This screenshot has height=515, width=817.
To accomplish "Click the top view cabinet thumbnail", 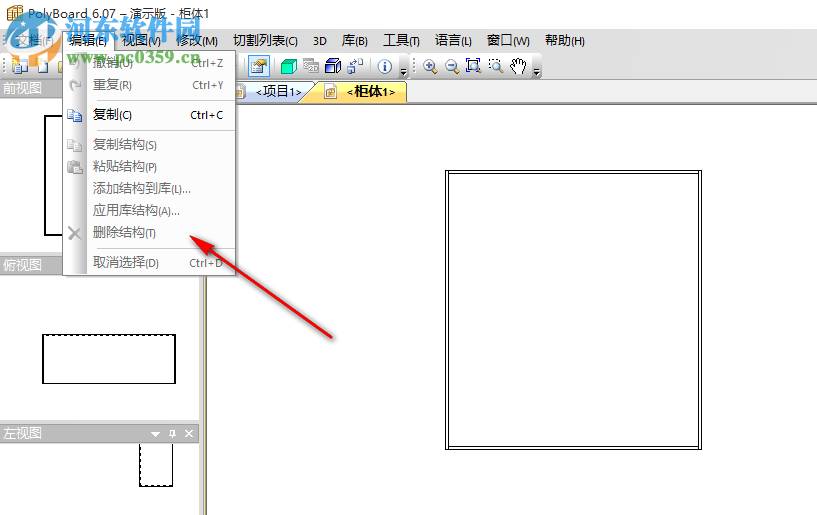I will [x=109, y=359].
